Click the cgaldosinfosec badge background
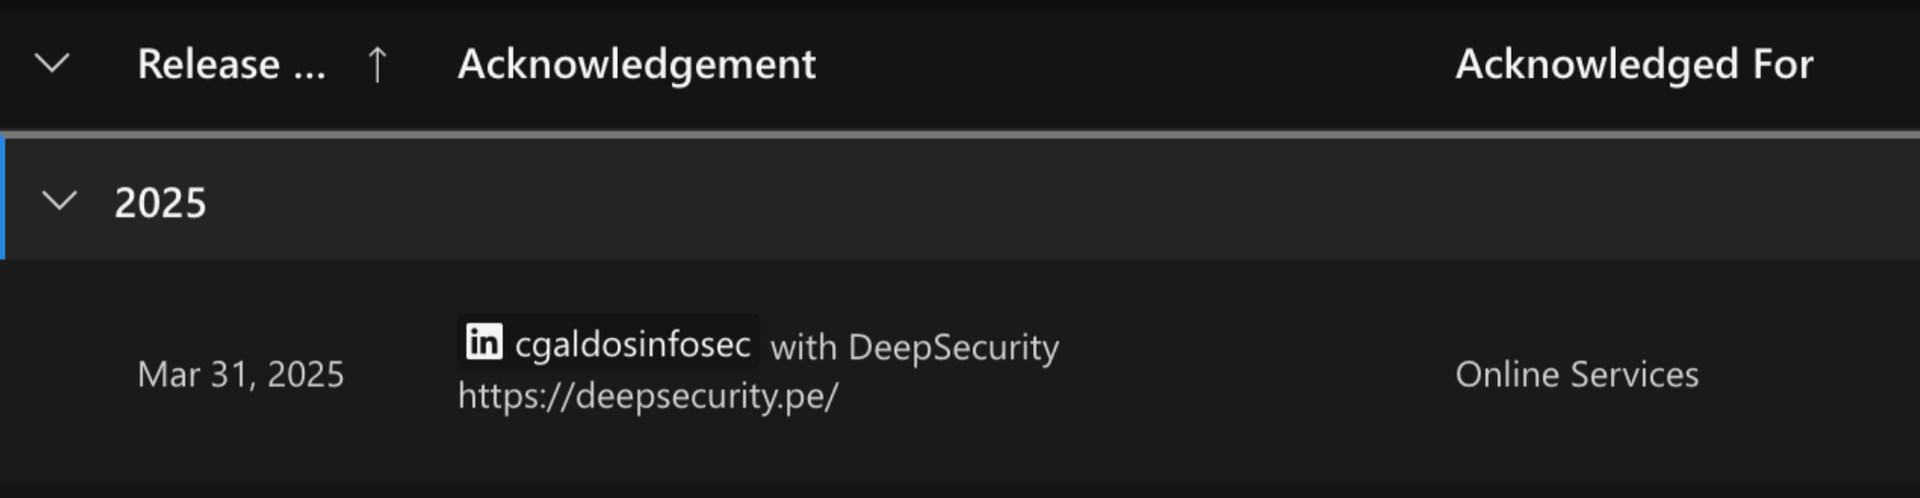Screen dimensions: 1920x498 [608, 341]
